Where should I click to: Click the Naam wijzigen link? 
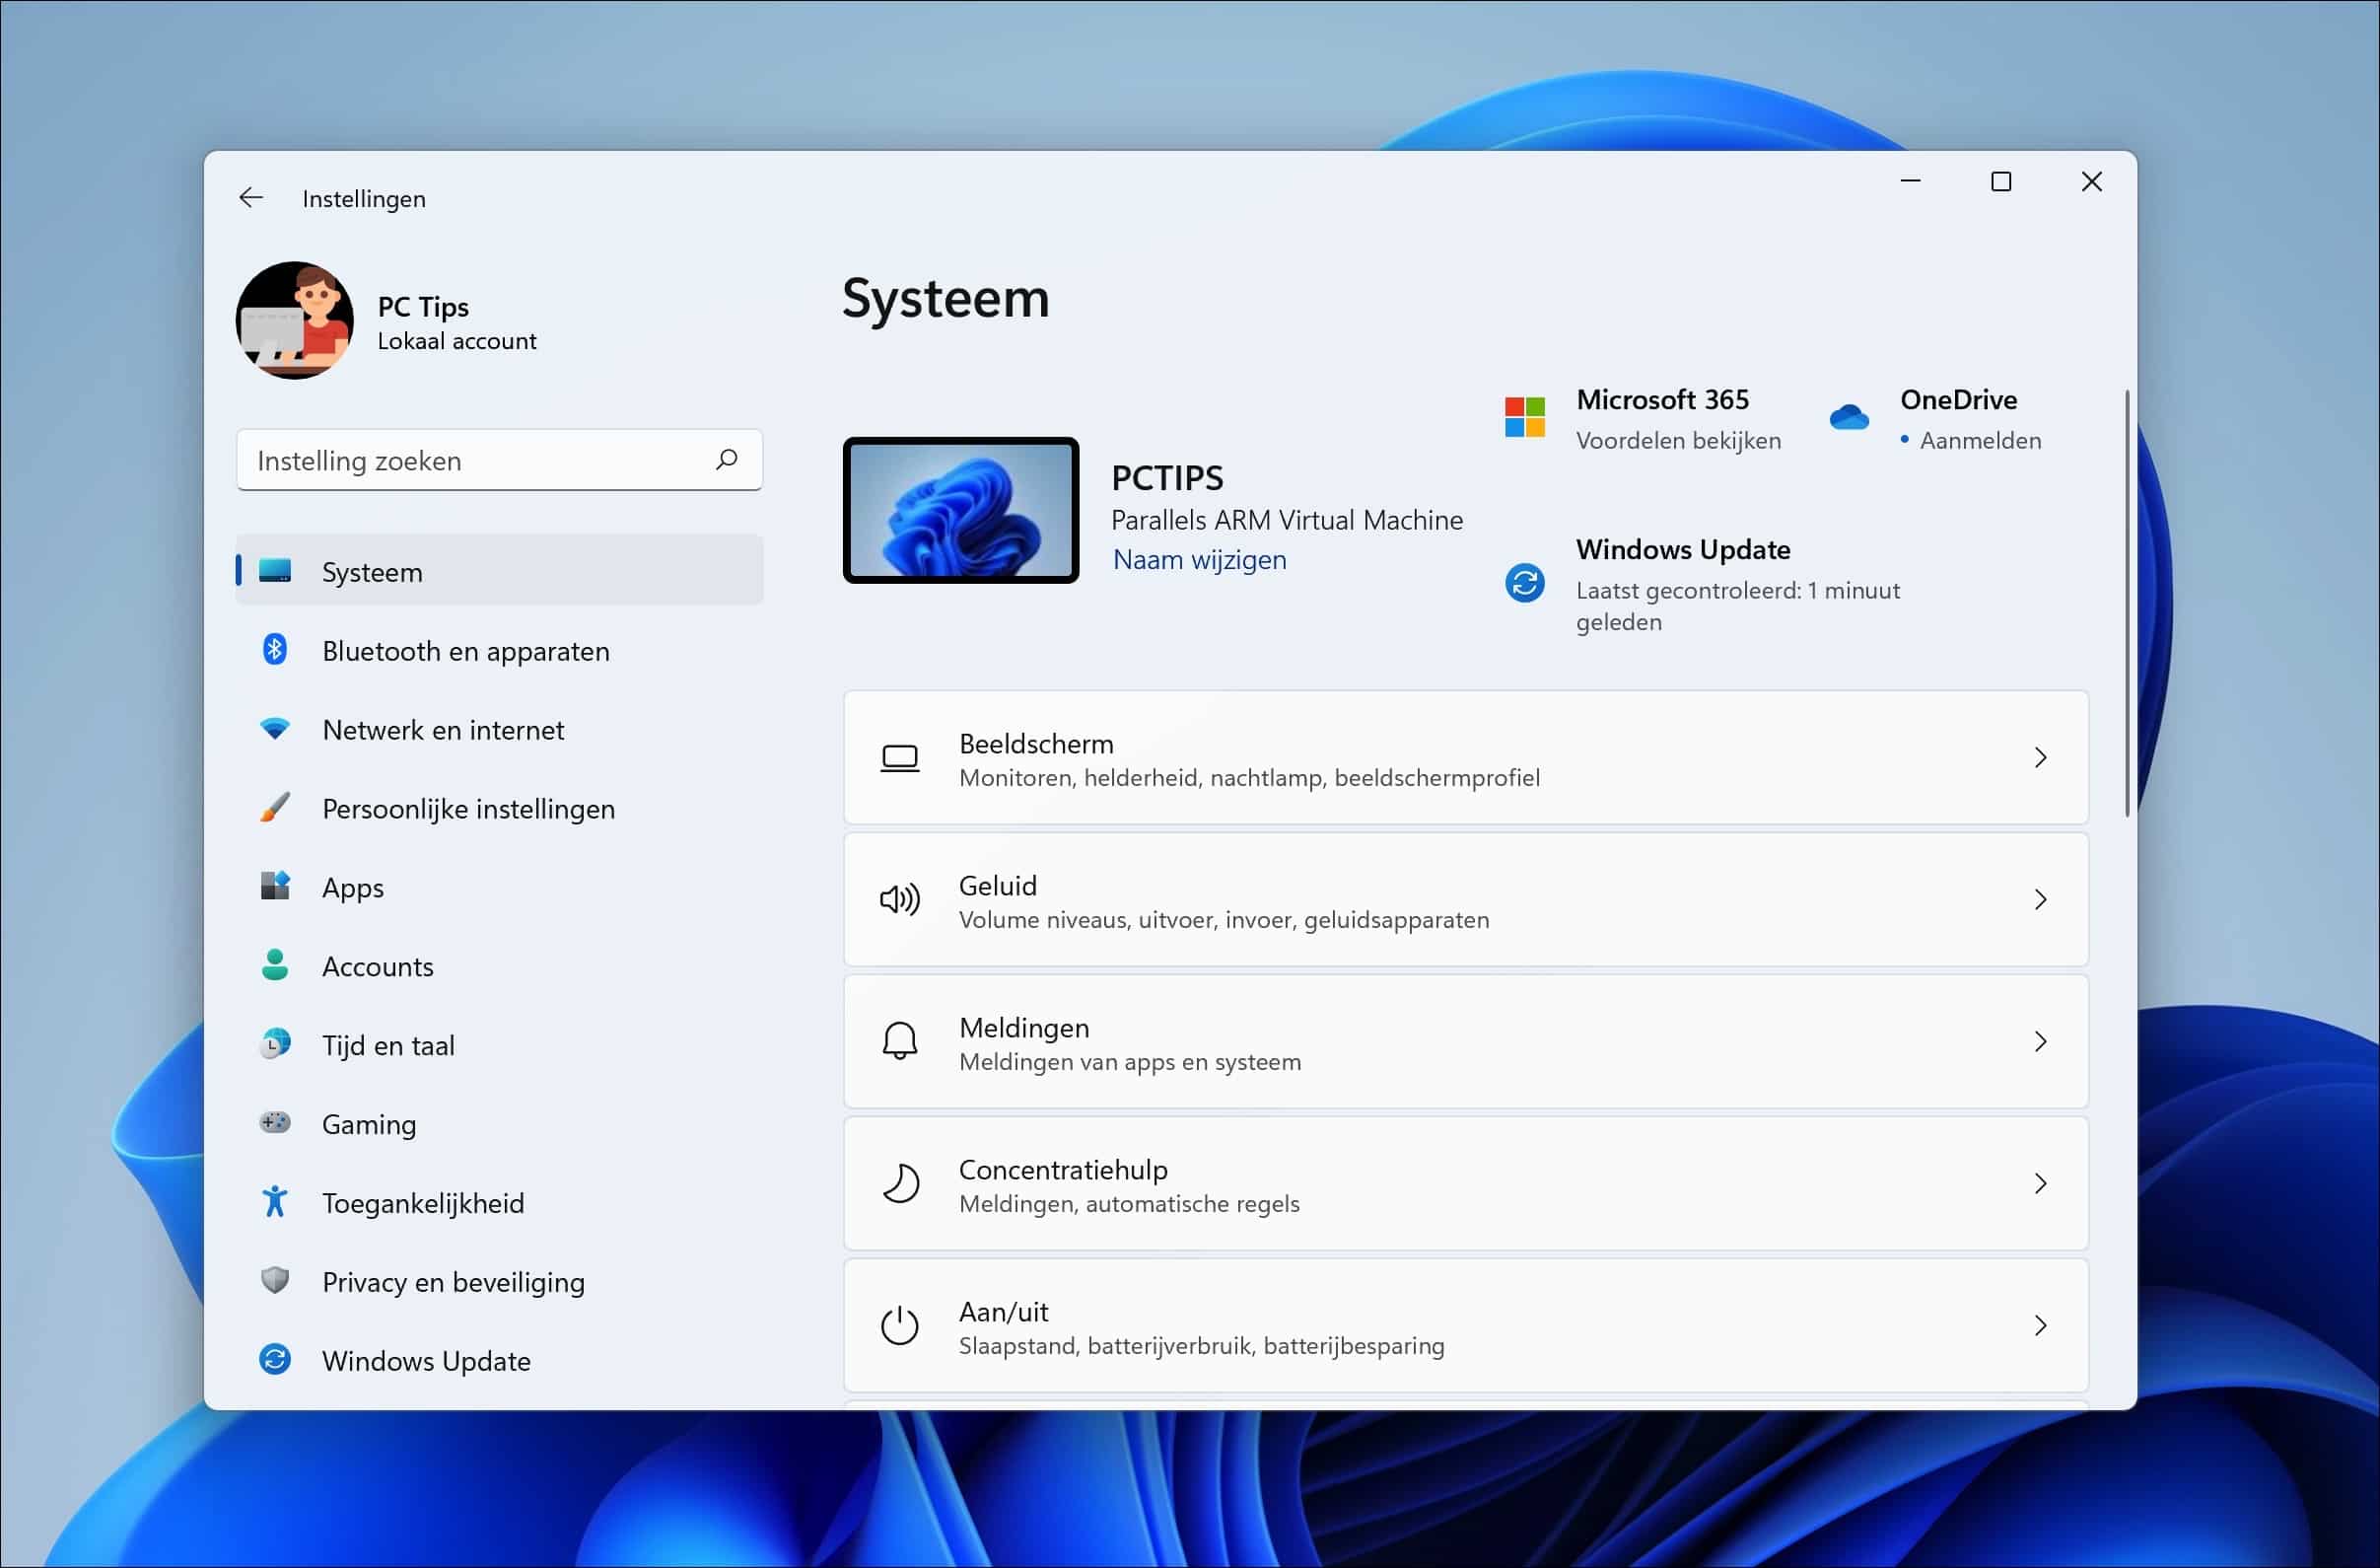tap(1198, 559)
